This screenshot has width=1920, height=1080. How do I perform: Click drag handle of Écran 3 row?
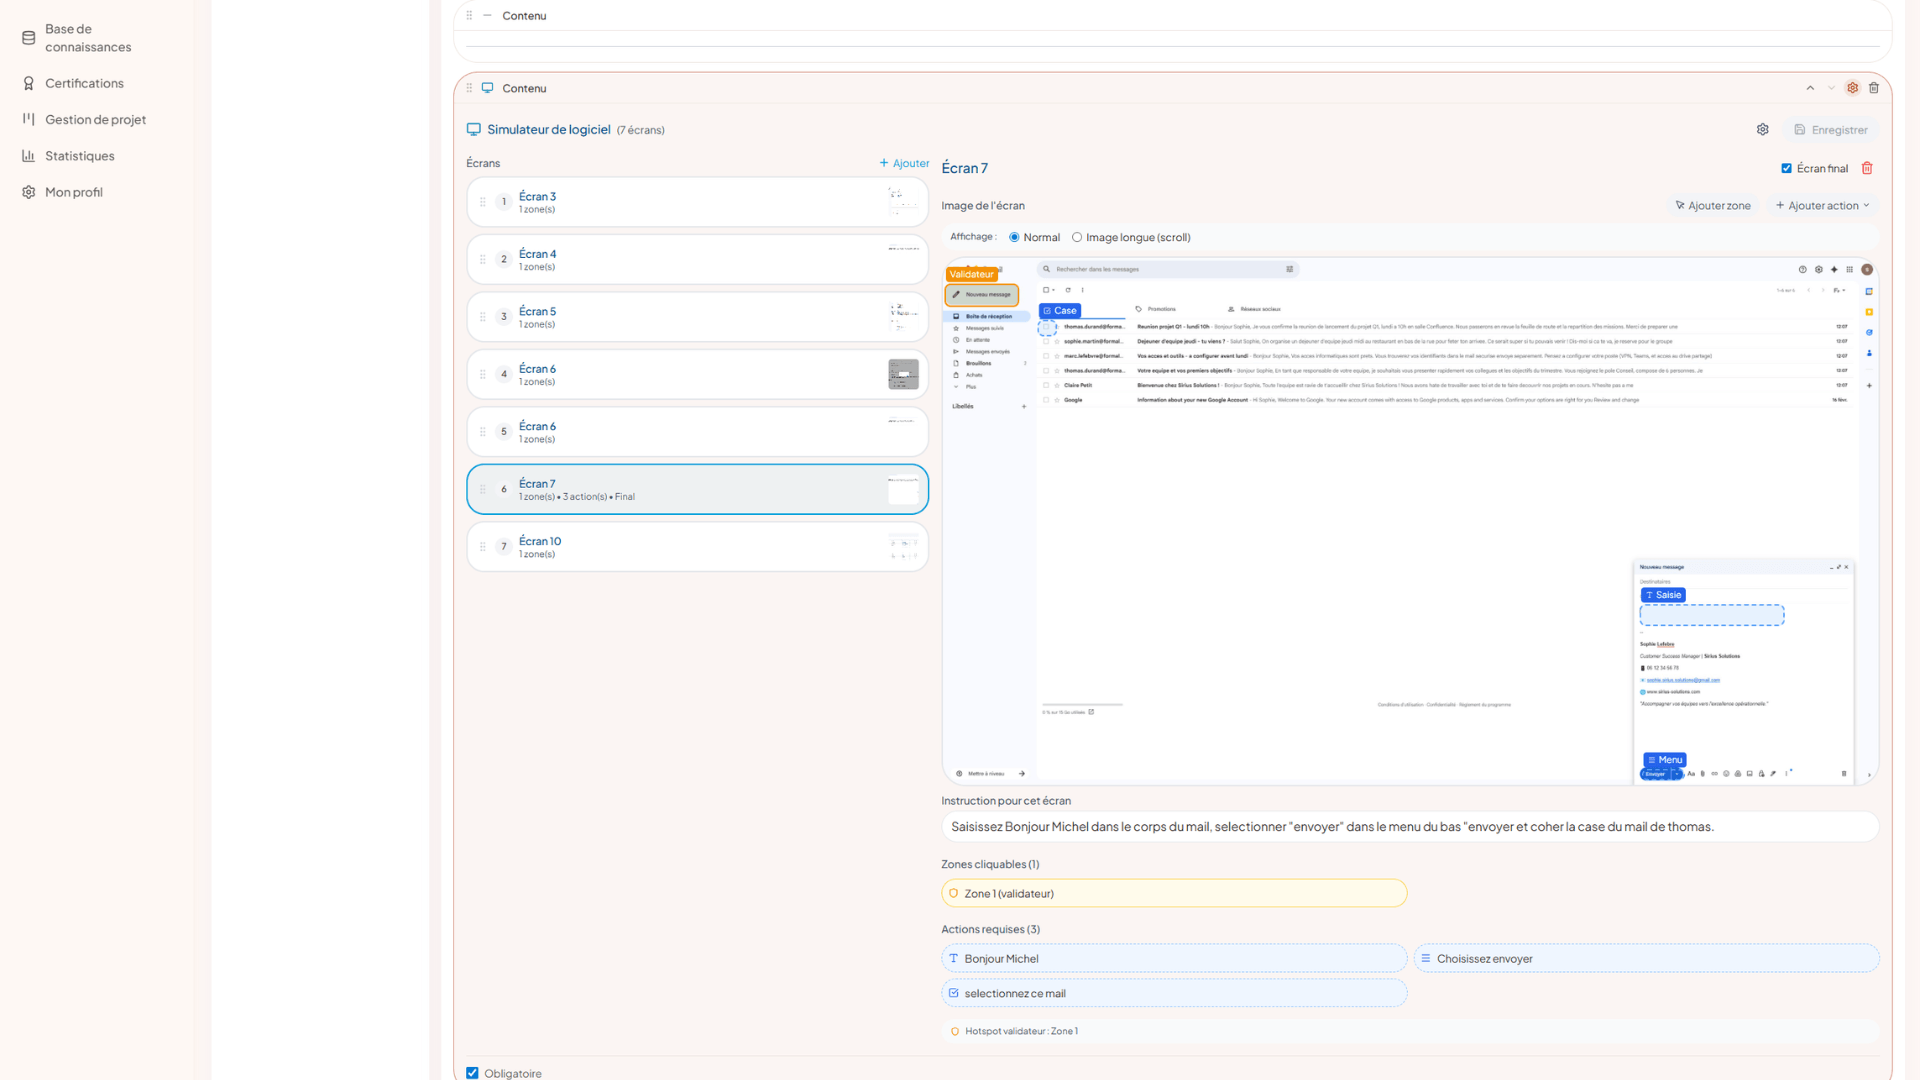point(482,202)
